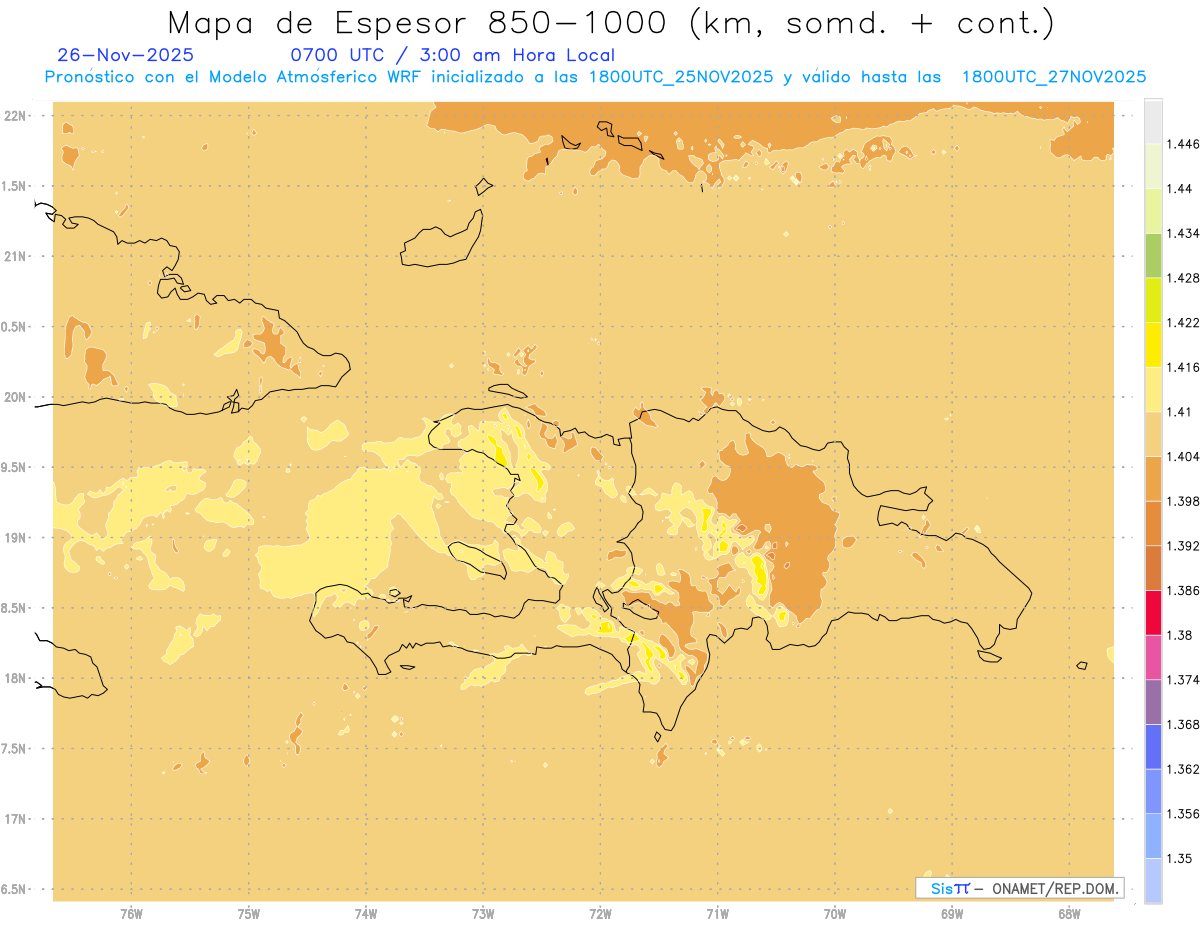
Task: Click the pale yellow 1.404–1.41 legend swatch
Action: click(1153, 434)
